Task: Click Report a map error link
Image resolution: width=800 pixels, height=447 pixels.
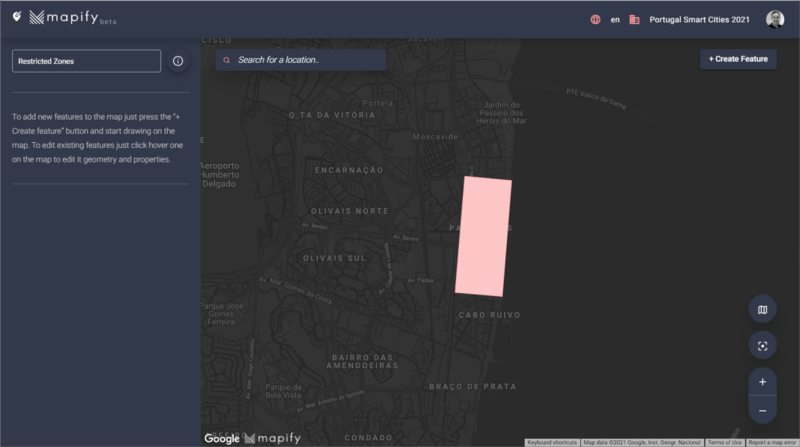Action: coord(772,442)
